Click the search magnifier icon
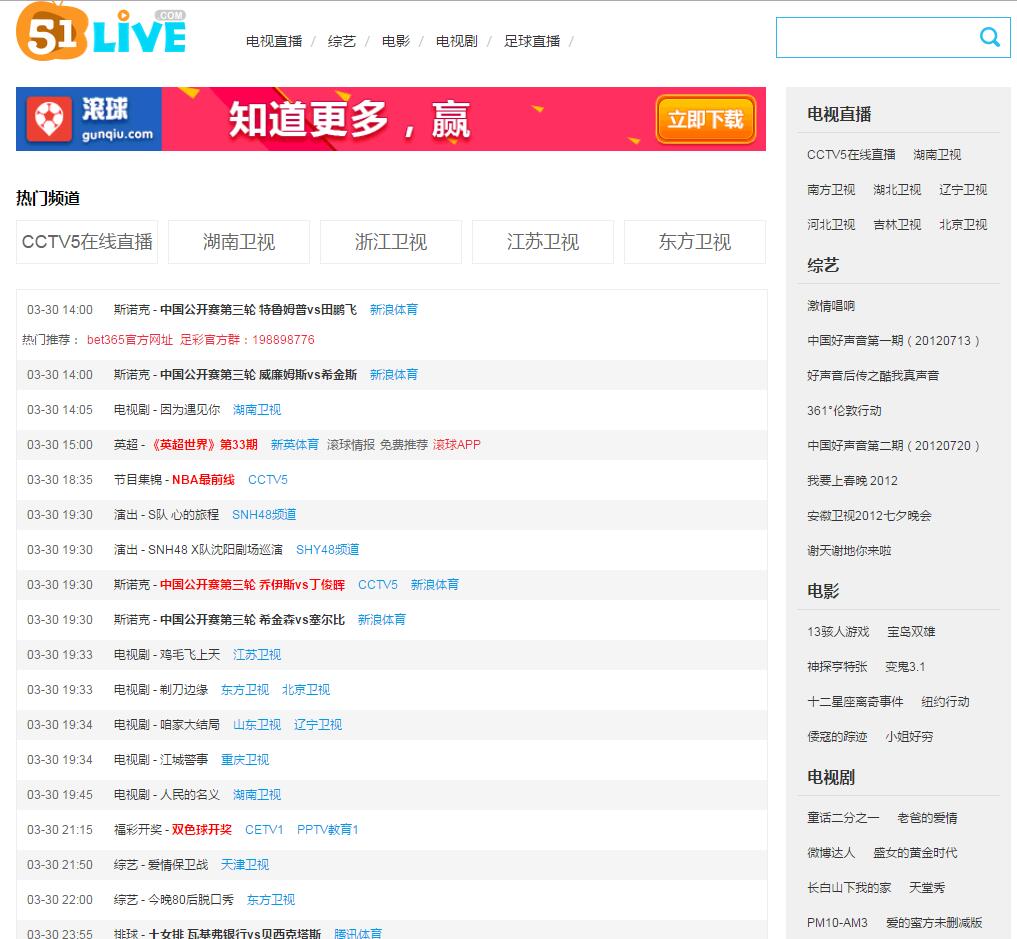Viewport: 1017px width, 939px height. pos(989,37)
